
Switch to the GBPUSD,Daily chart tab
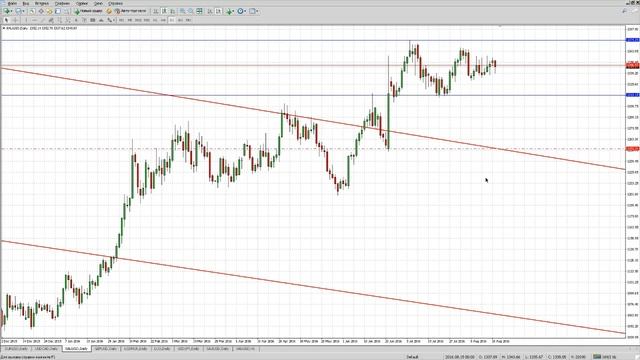pos(106,349)
